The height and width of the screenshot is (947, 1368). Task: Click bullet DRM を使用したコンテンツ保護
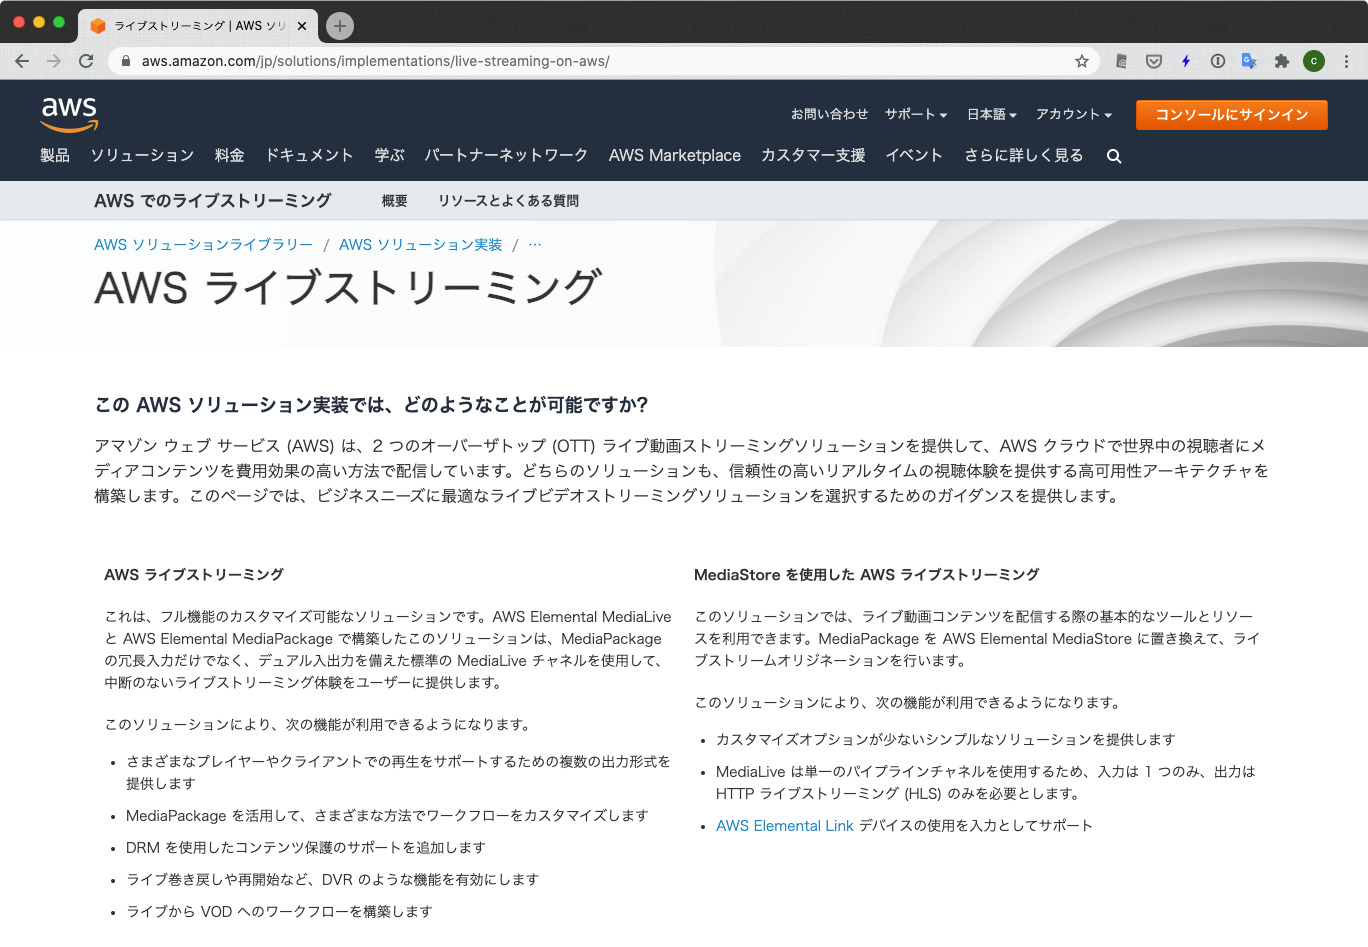[x=306, y=848]
